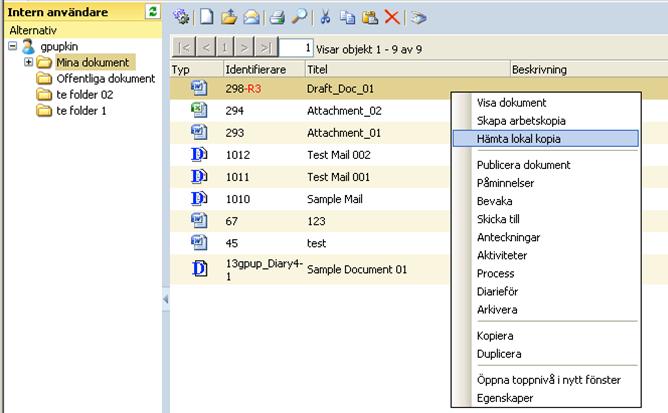Click the copy toolbar icon
This screenshot has width=668, height=413.
click(x=348, y=17)
